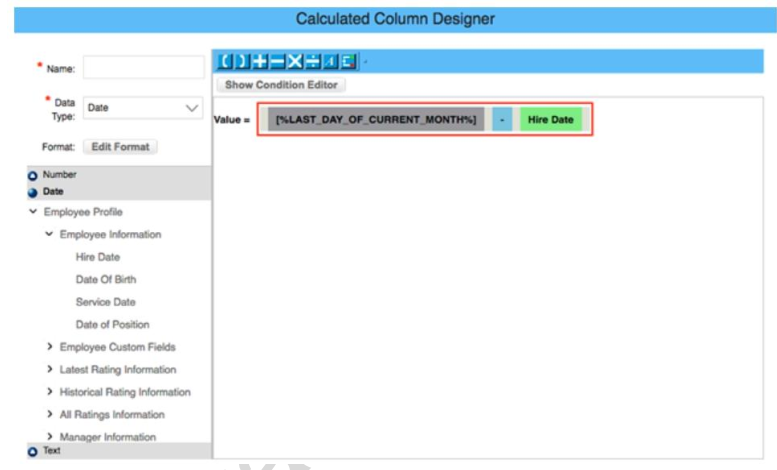The height and width of the screenshot is (470, 777).
Task: Collapse the Employee Profile tree node
Action: 34,212
